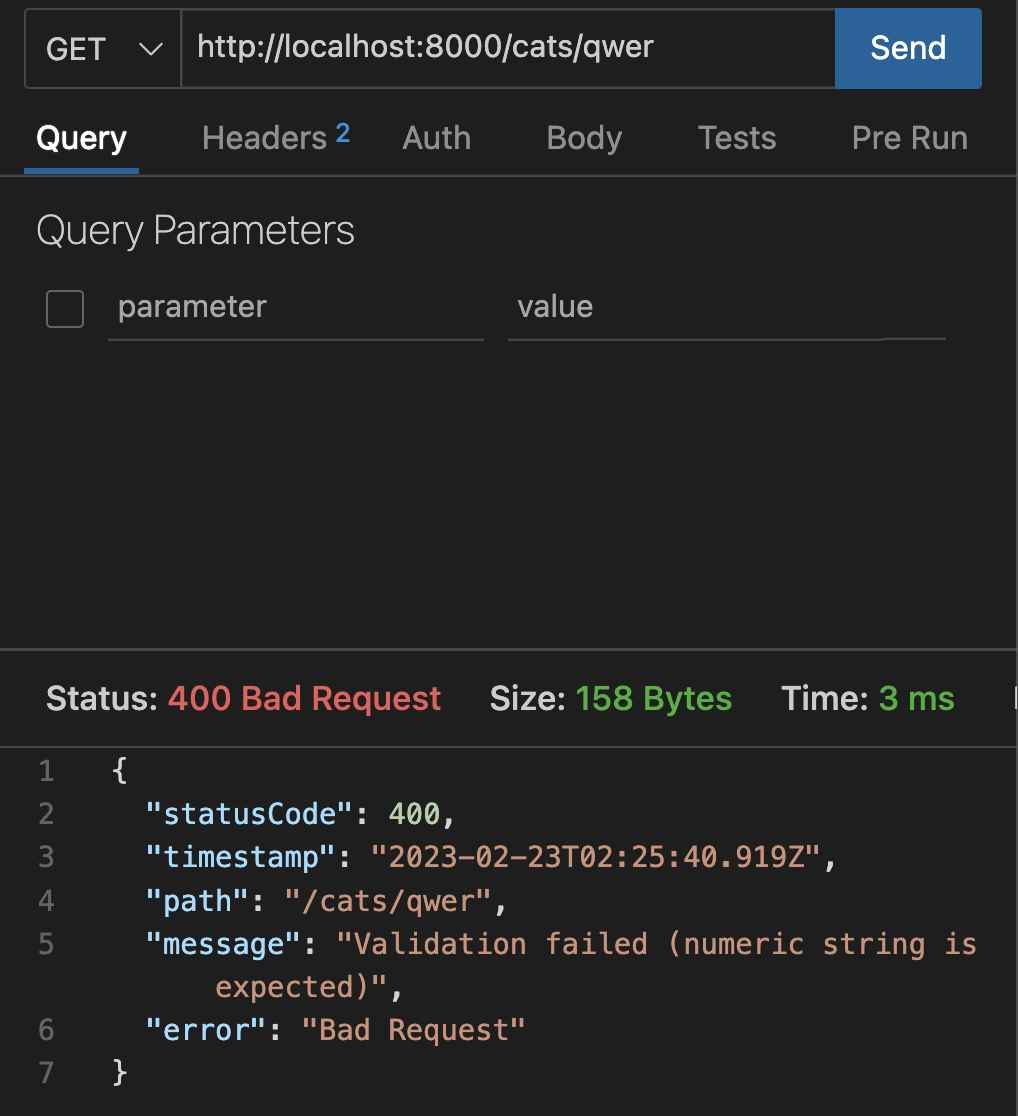The width and height of the screenshot is (1018, 1116).
Task: Click the 158 Bytes size value
Action: click(x=654, y=698)
